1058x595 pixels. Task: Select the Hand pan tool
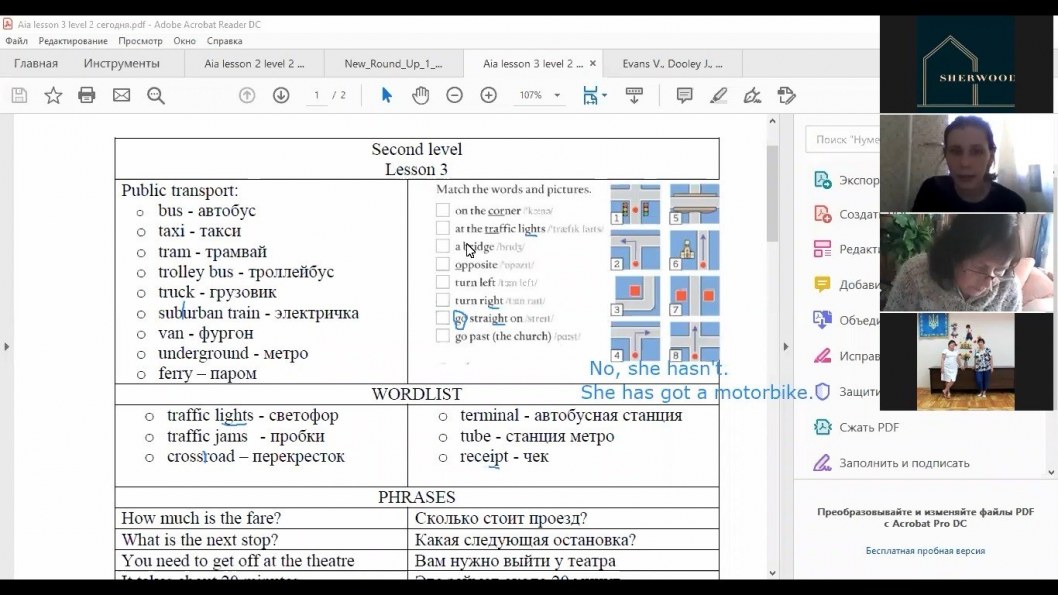point(420,95)
